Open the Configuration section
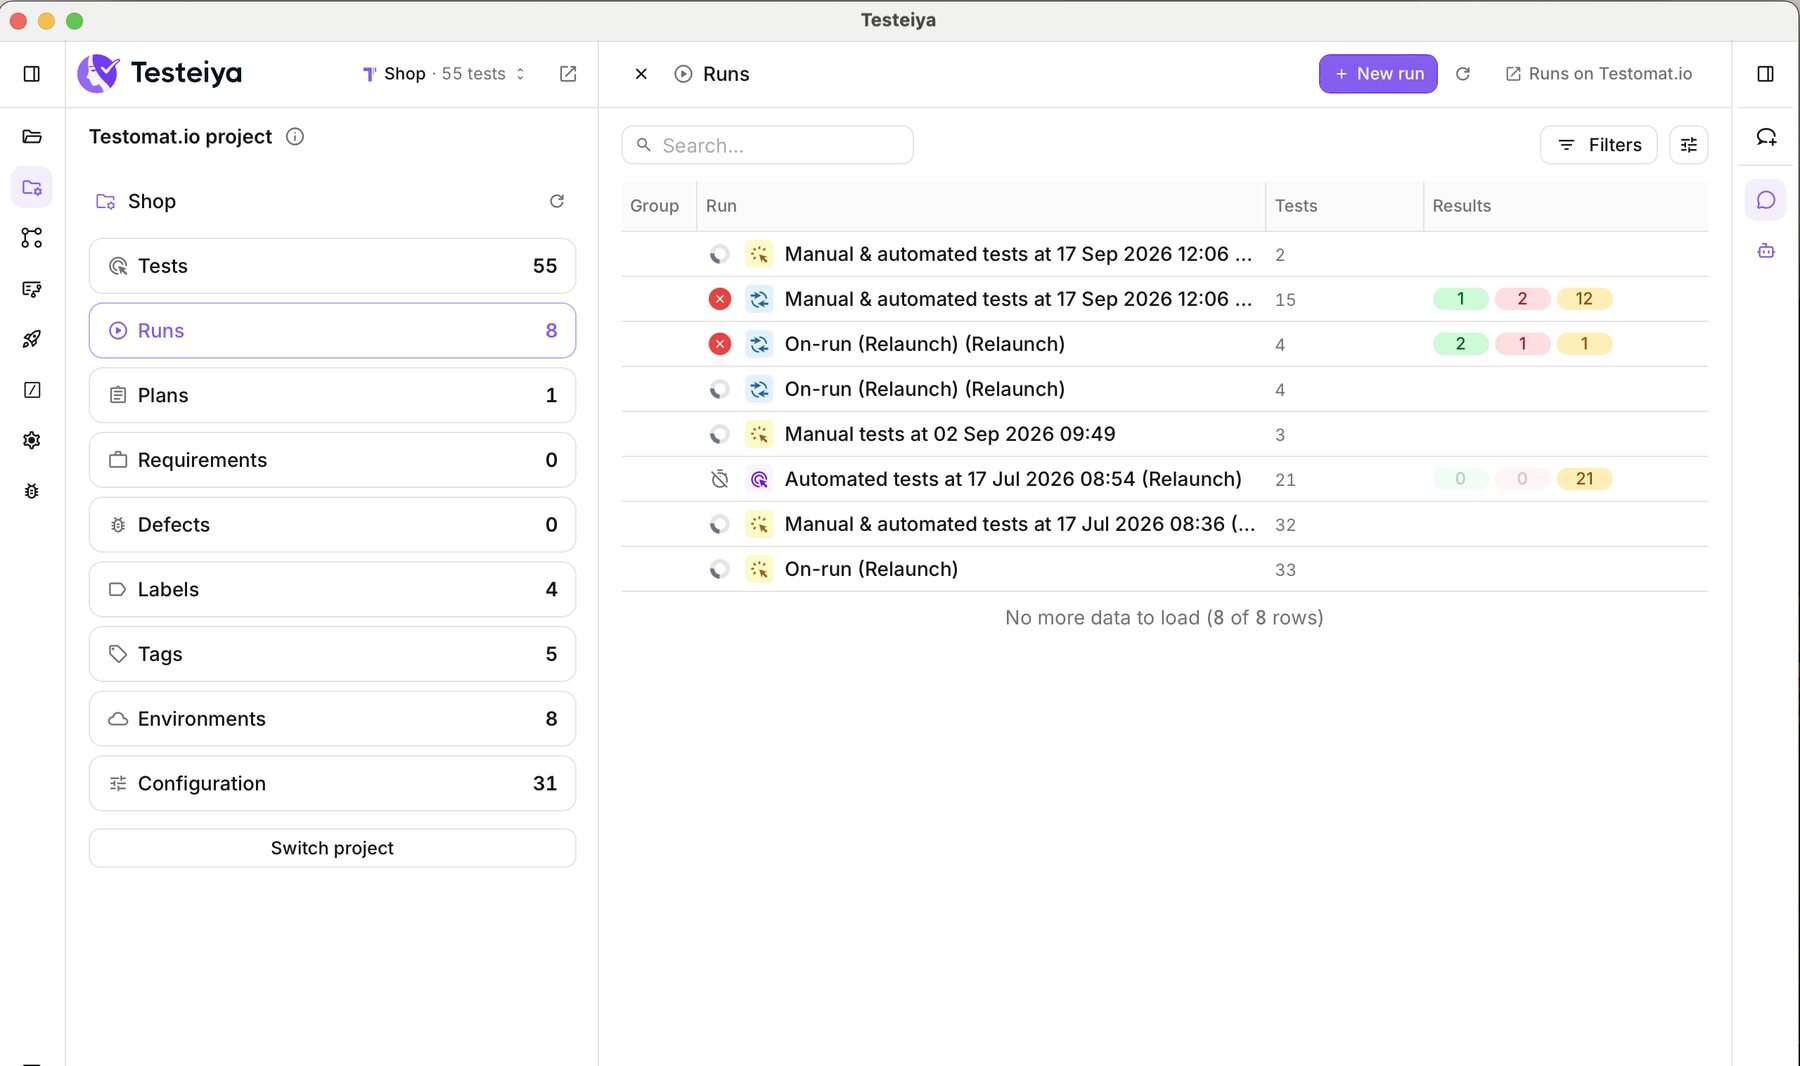Viewport: 1800px width, 1066px height. [x=332, y=784]
